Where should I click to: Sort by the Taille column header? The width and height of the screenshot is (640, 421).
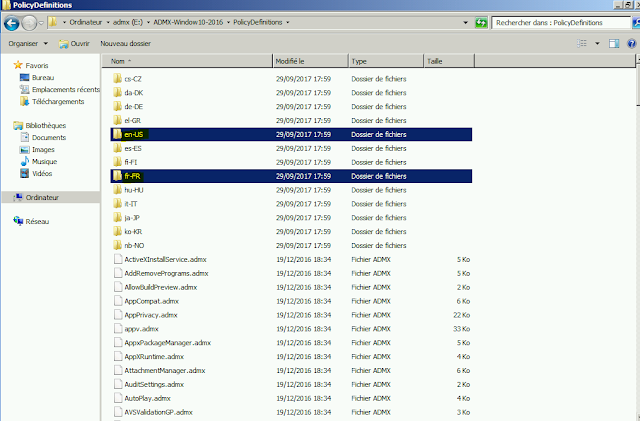pos(449,61)
